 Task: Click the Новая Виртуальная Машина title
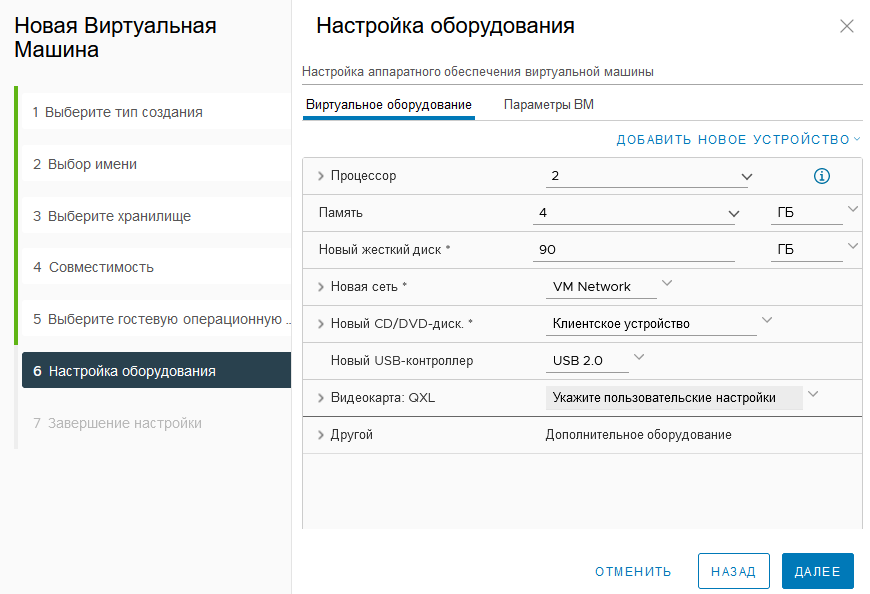pos(115,38)
